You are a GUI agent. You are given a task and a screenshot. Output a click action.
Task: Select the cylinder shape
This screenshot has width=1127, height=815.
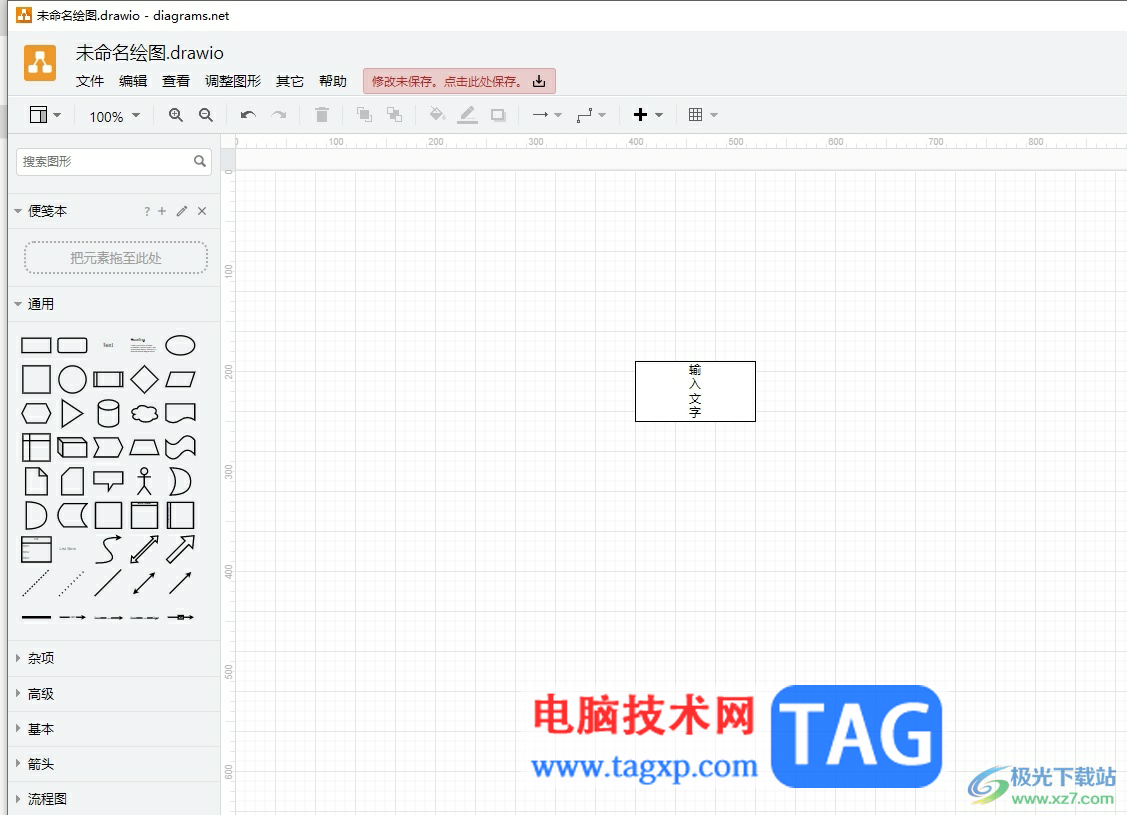coord(109,414)
